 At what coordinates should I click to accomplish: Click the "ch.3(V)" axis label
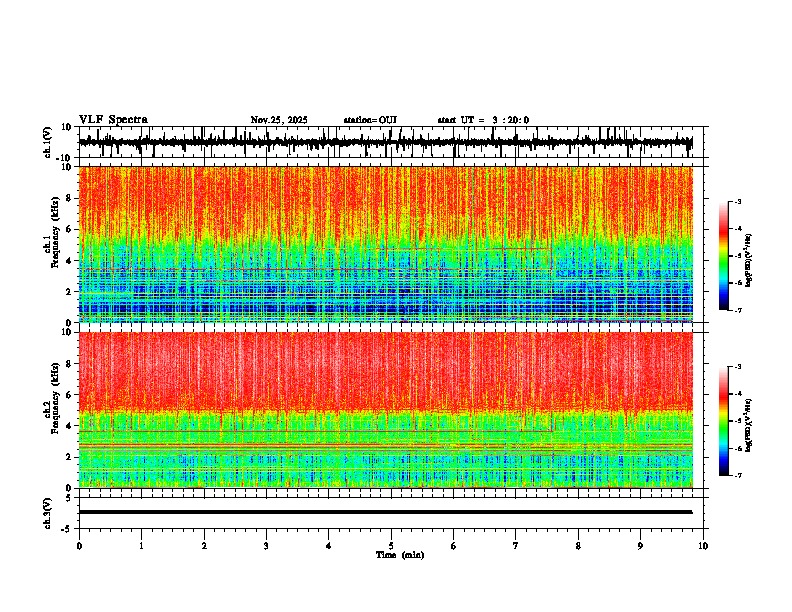(x=47, y=513)
